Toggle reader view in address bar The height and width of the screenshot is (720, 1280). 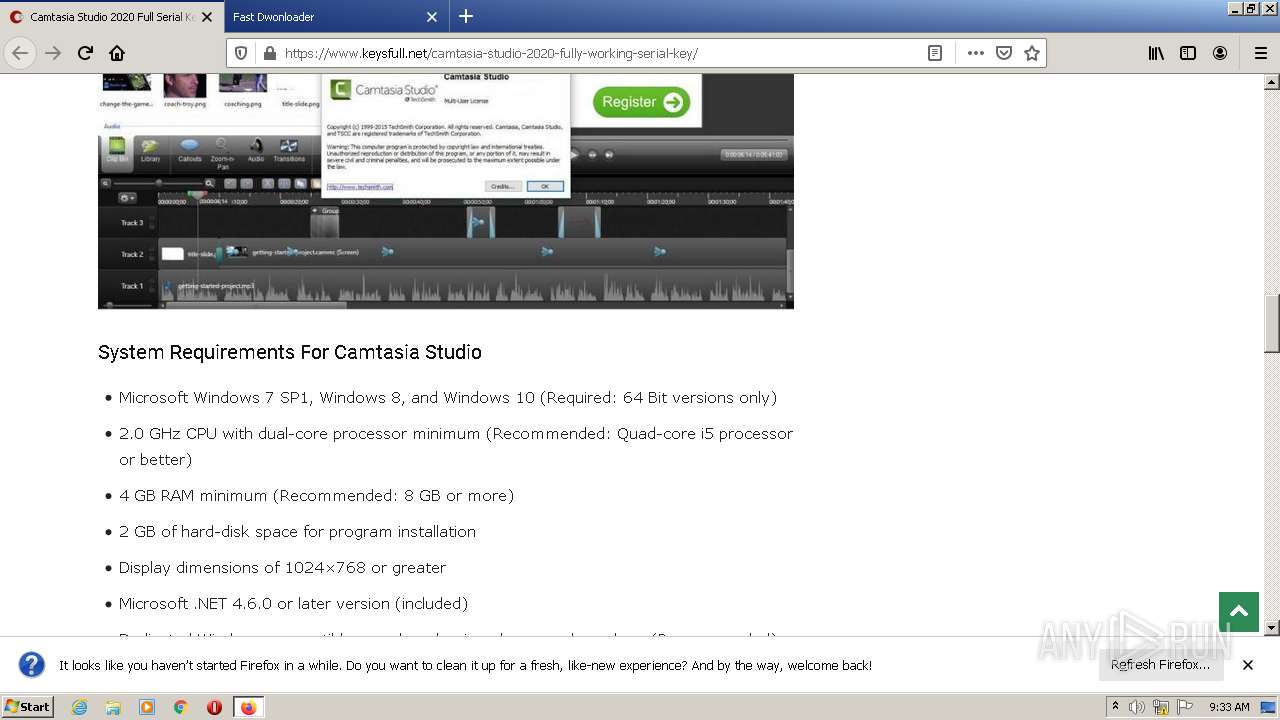click(x=935, y=53)
